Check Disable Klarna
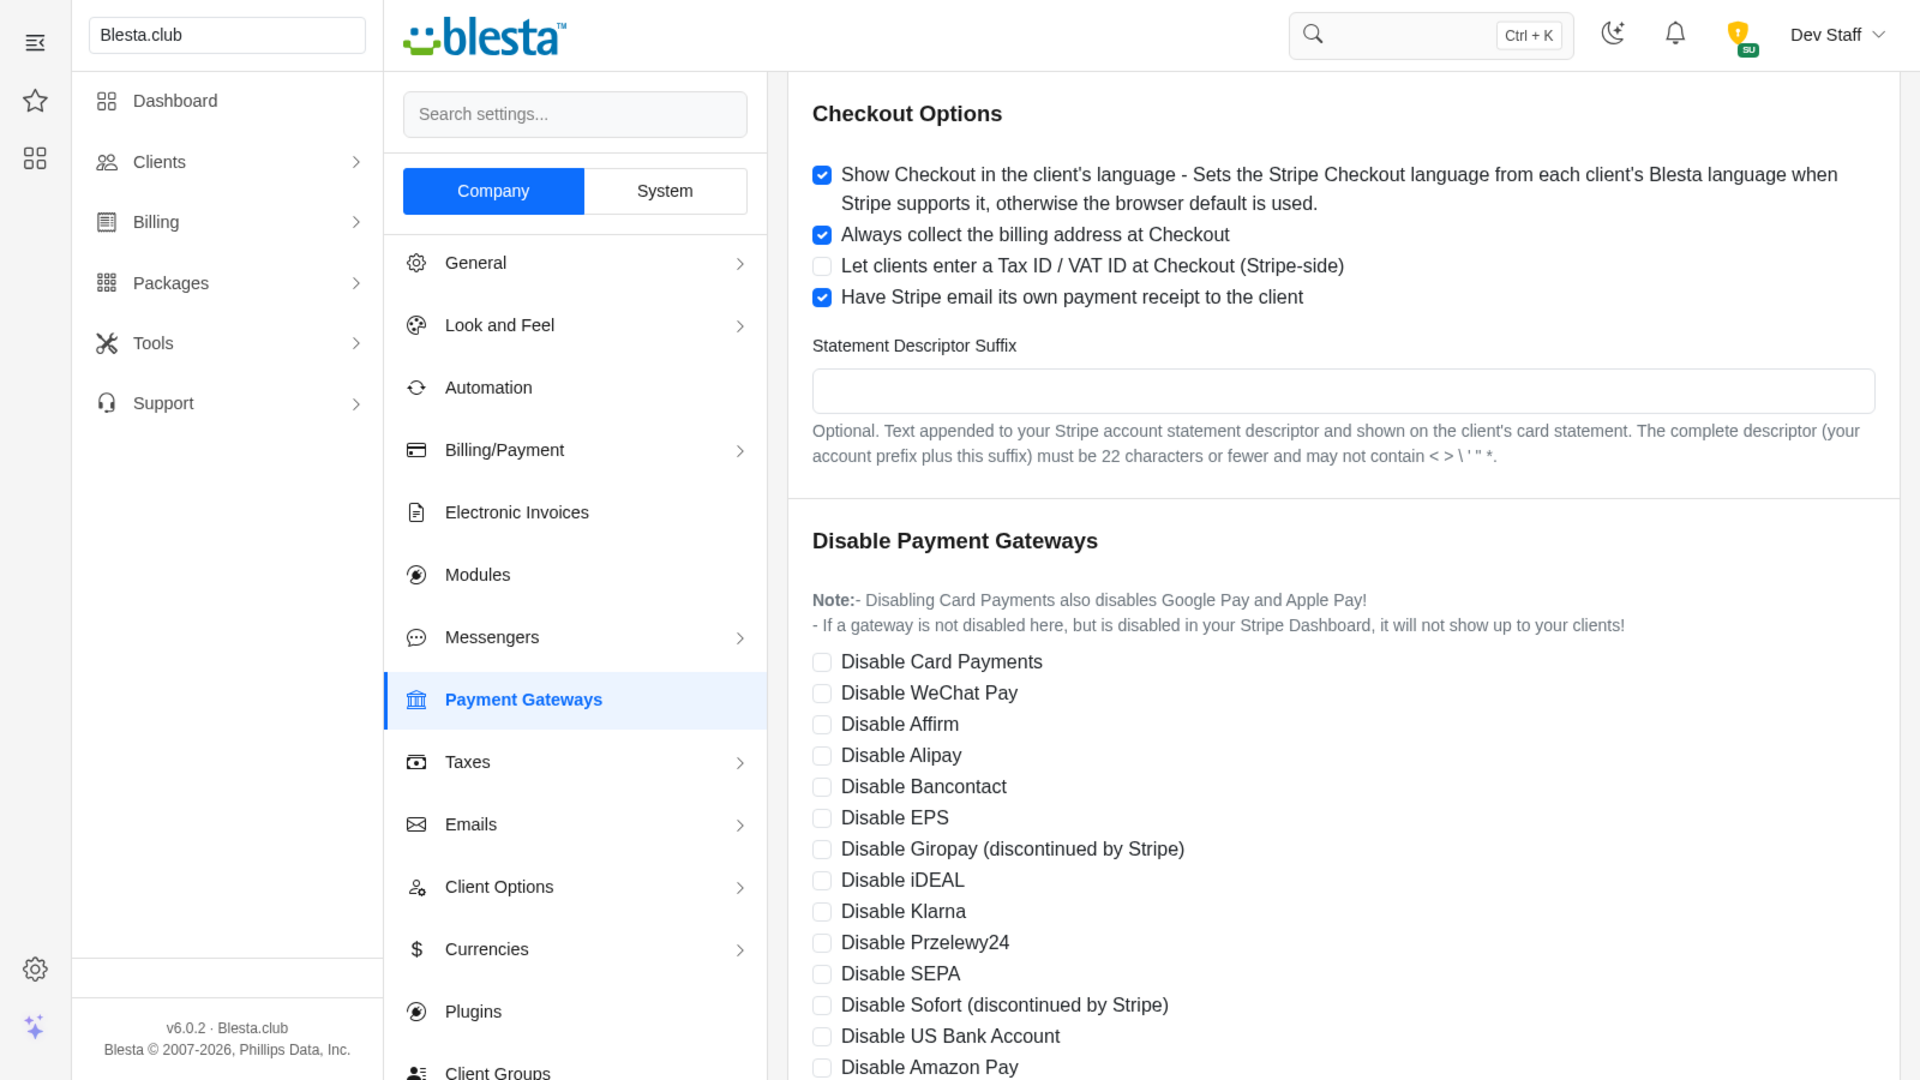Image resolution: width=1920 pixels, height=1080 pixels. tap(822, 912)
